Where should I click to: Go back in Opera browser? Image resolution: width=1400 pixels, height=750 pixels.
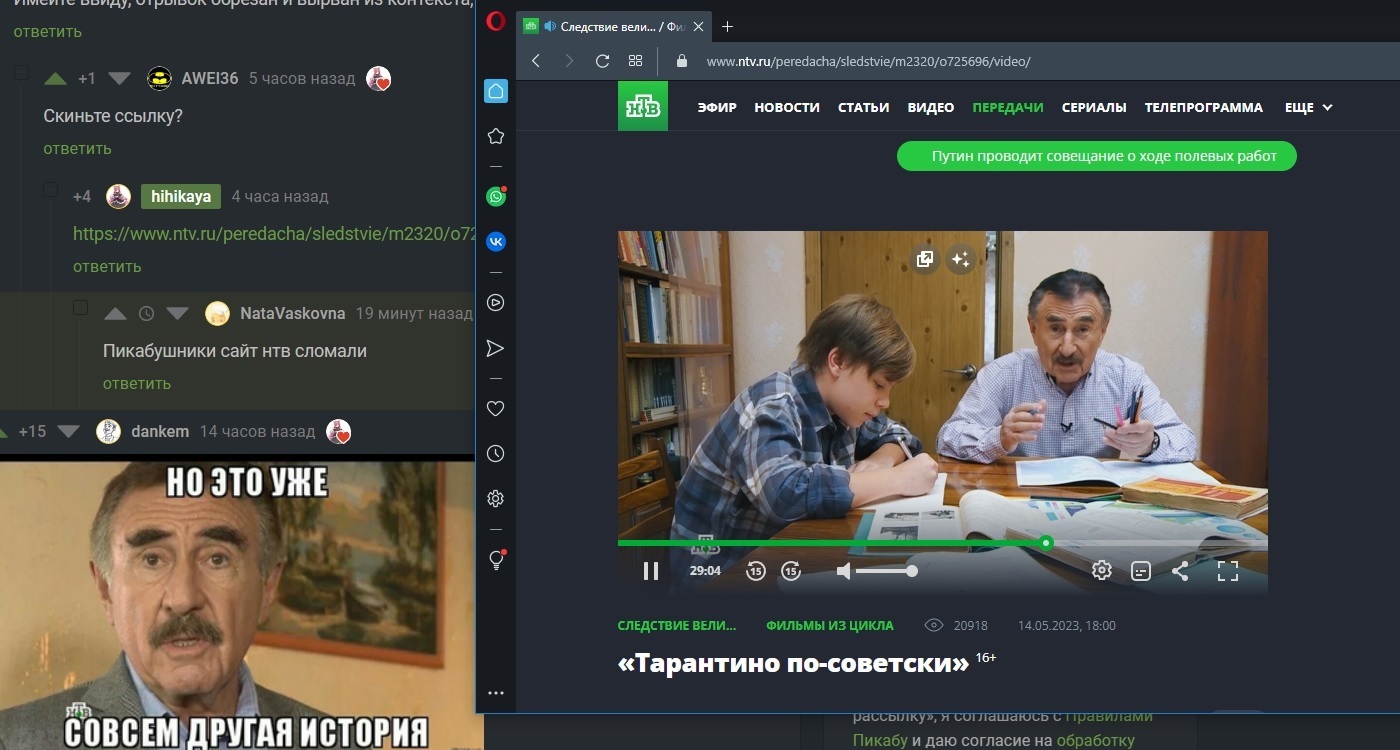[x=536, y=61]
